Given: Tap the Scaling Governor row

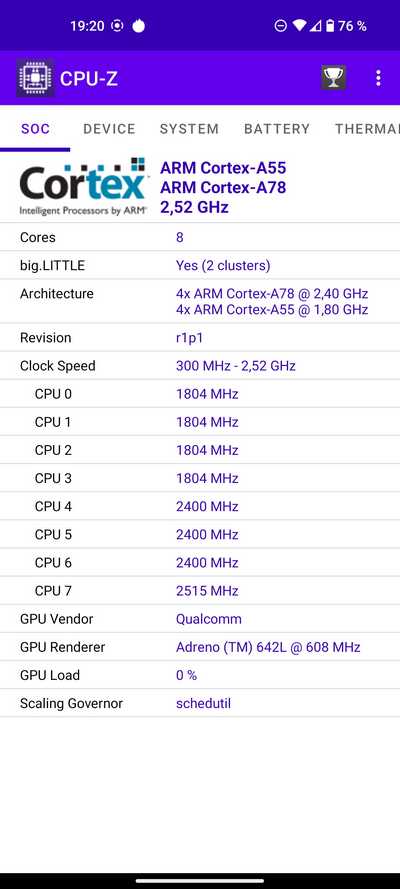Looking at the screenshot, I should pos(200,704).
